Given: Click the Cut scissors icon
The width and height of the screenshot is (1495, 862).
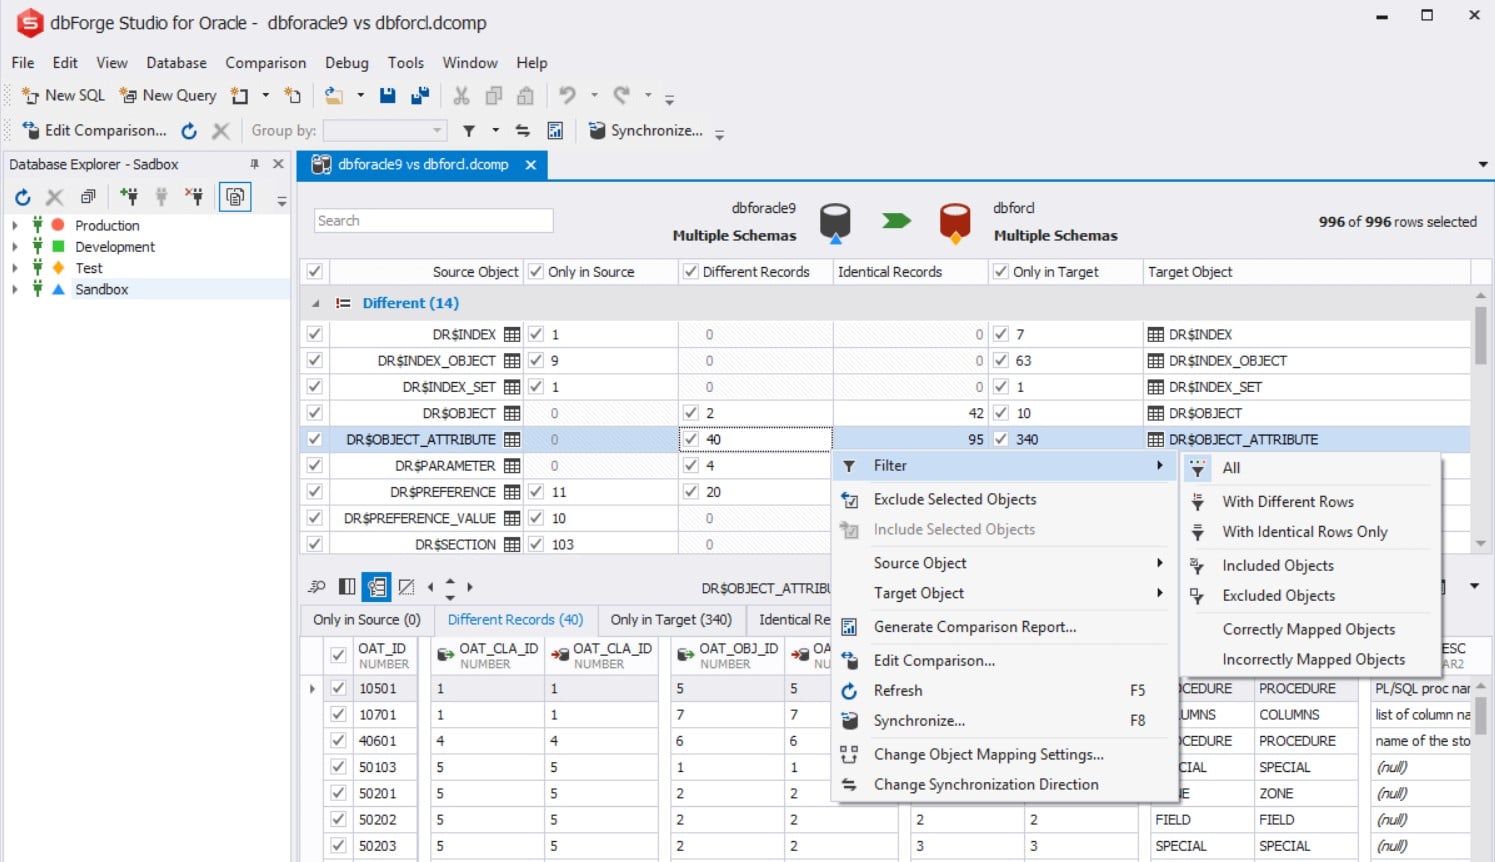Looking at the screenshot, I should [x=461, y=95].
